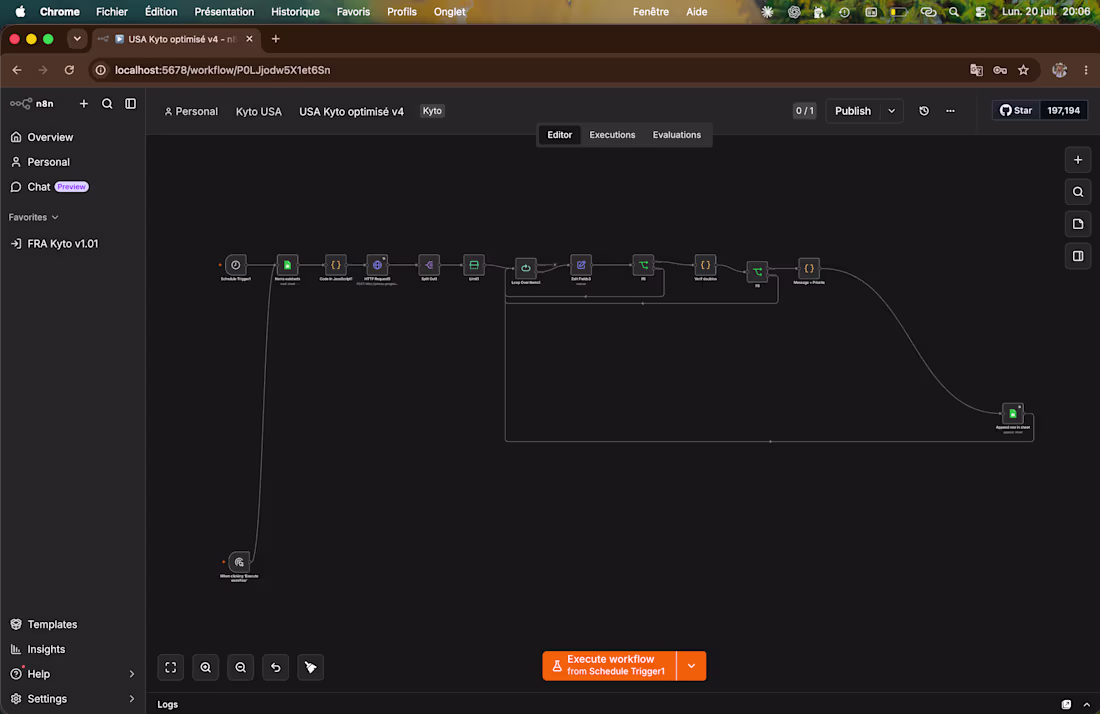Select the If node after Edit Fields3

tap(643, 265)
